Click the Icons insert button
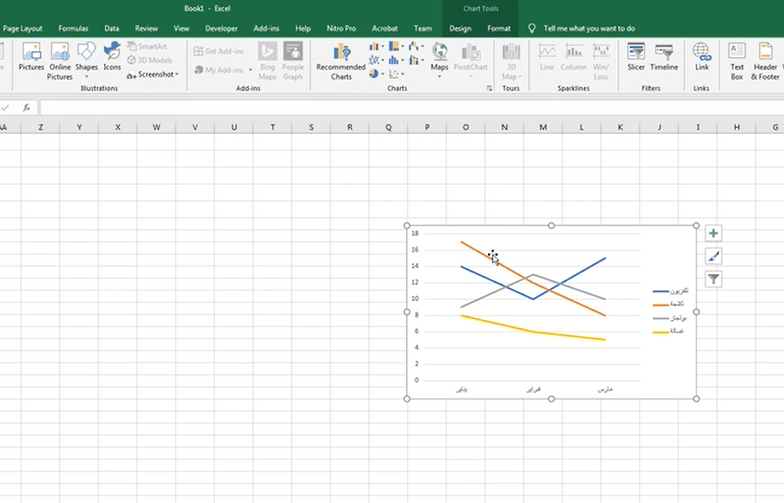Screen dimensions: 784x503 point(112,58)
